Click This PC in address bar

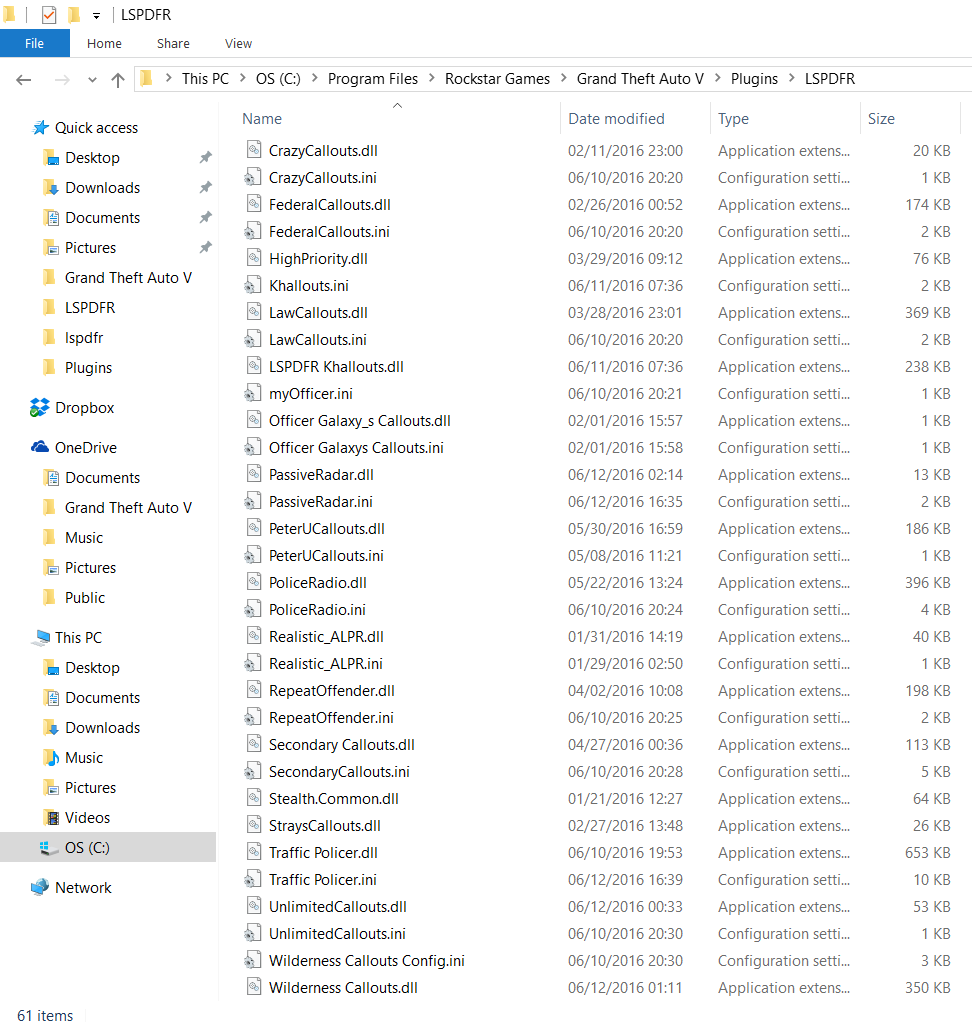206,79
